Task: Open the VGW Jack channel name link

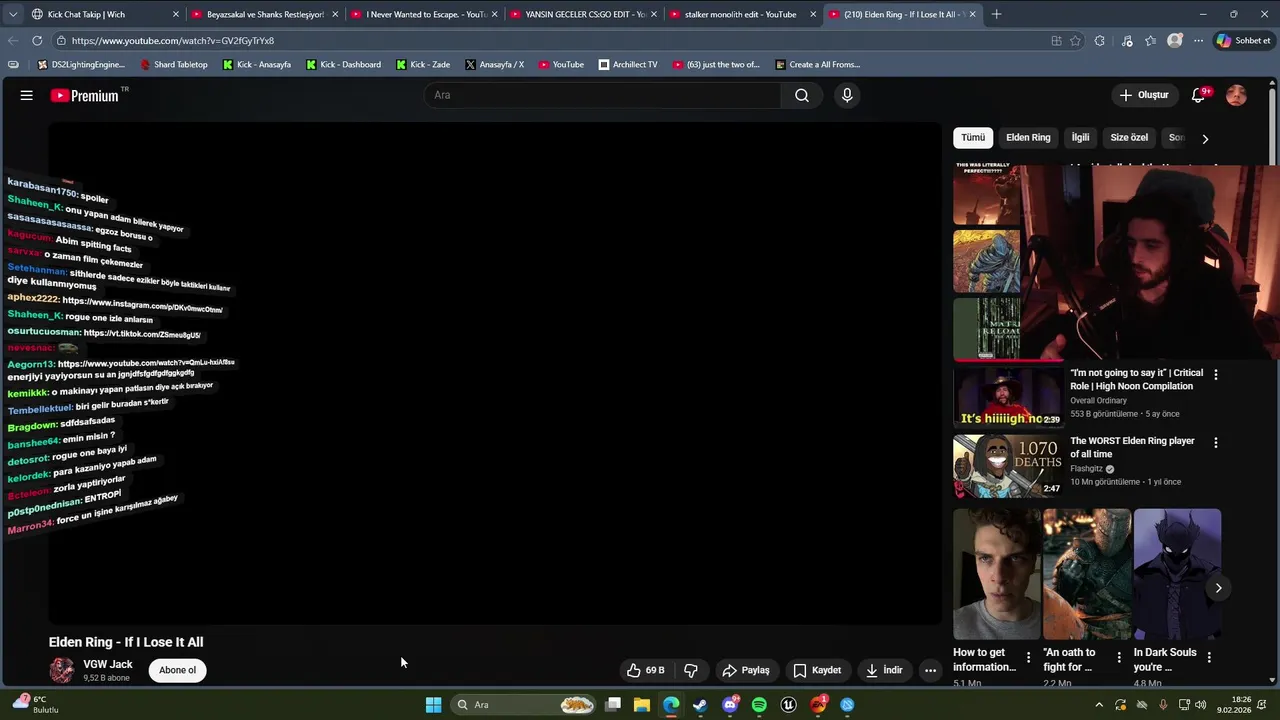Action: pos(108,664)
